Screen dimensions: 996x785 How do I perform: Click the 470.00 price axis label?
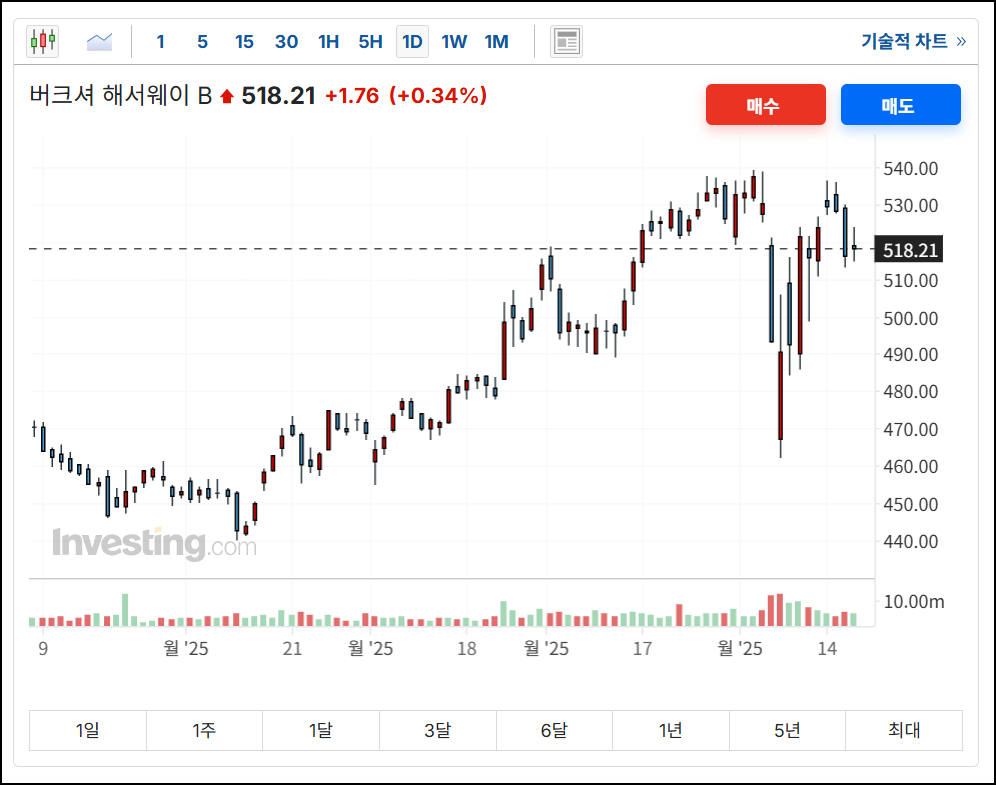click(910, 430)
